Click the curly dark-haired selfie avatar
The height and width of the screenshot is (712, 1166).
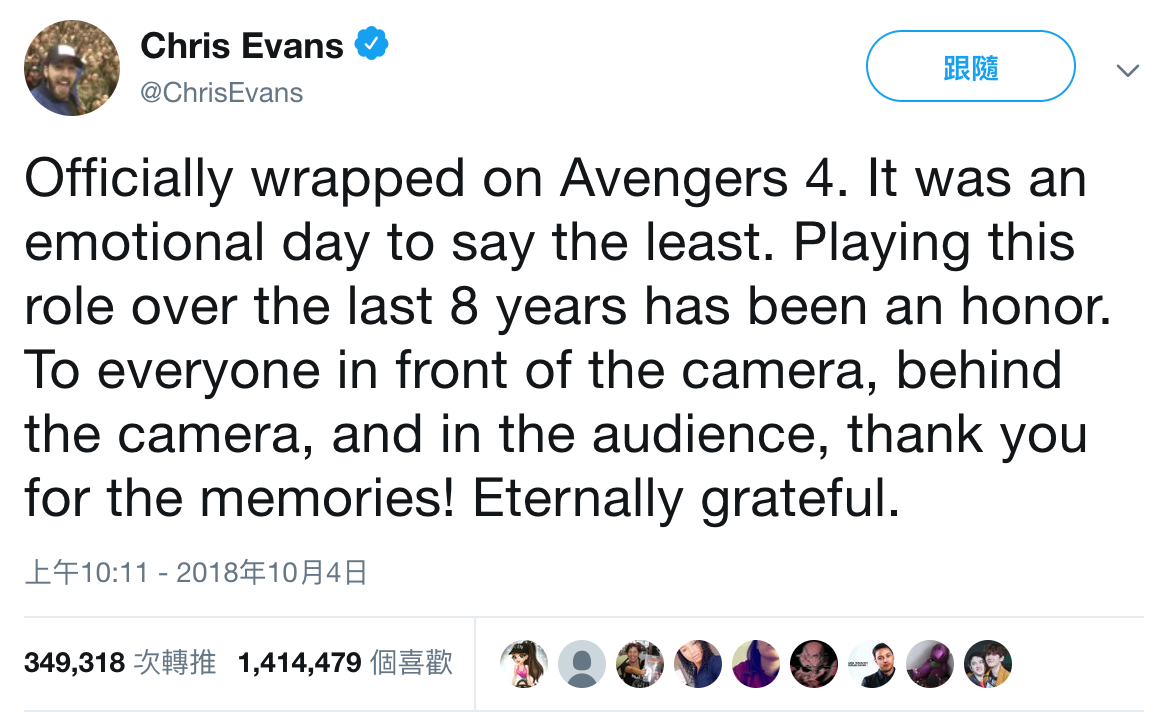coord(697,663)
